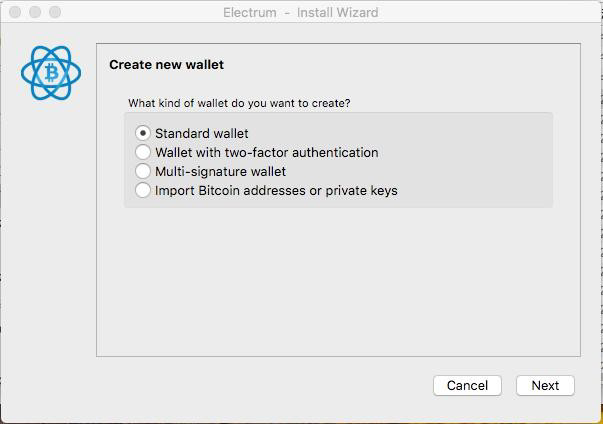
Task: Click the "Standard wallet" option label
Action: [x=202, y=133]
